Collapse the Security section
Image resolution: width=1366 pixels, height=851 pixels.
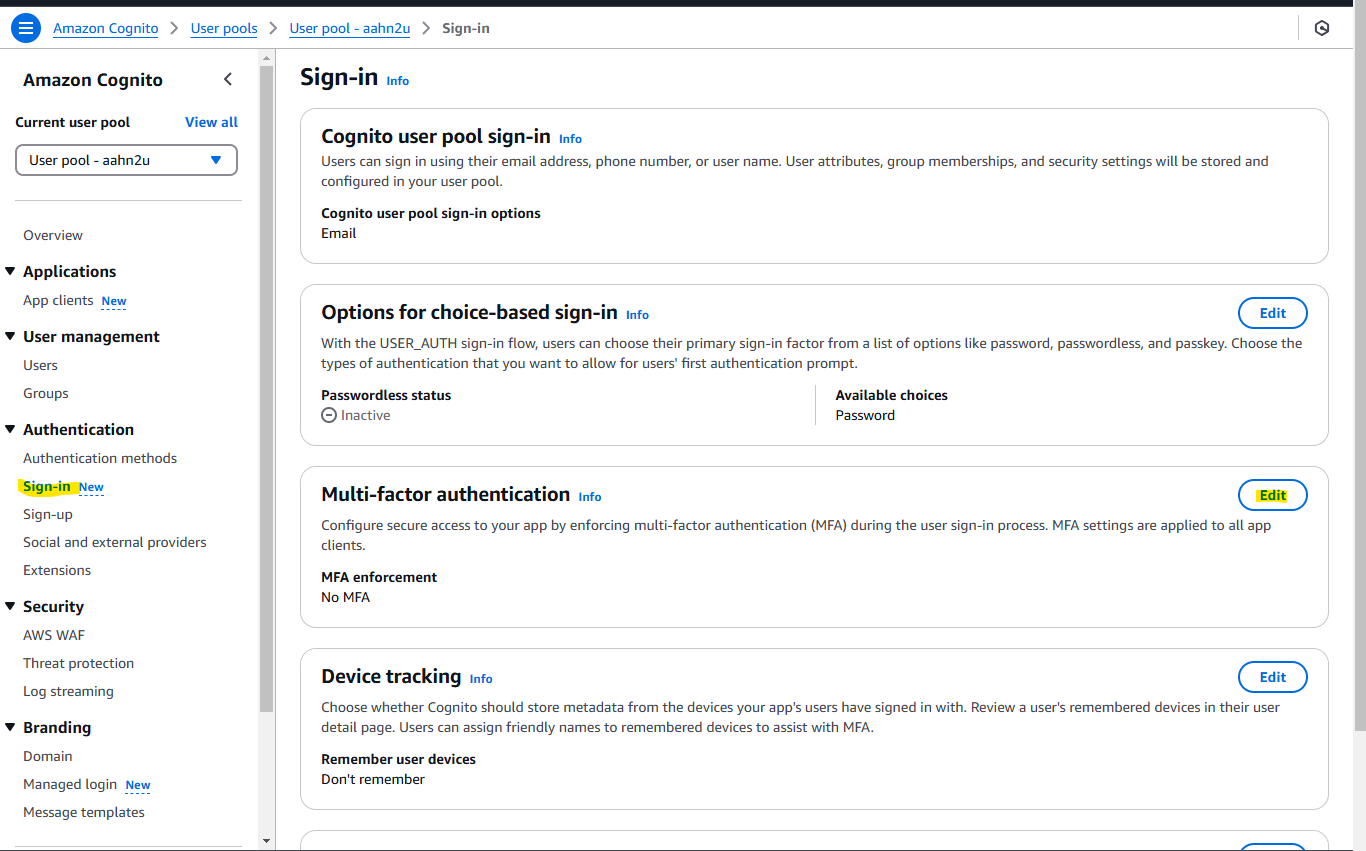coord(10,606)
